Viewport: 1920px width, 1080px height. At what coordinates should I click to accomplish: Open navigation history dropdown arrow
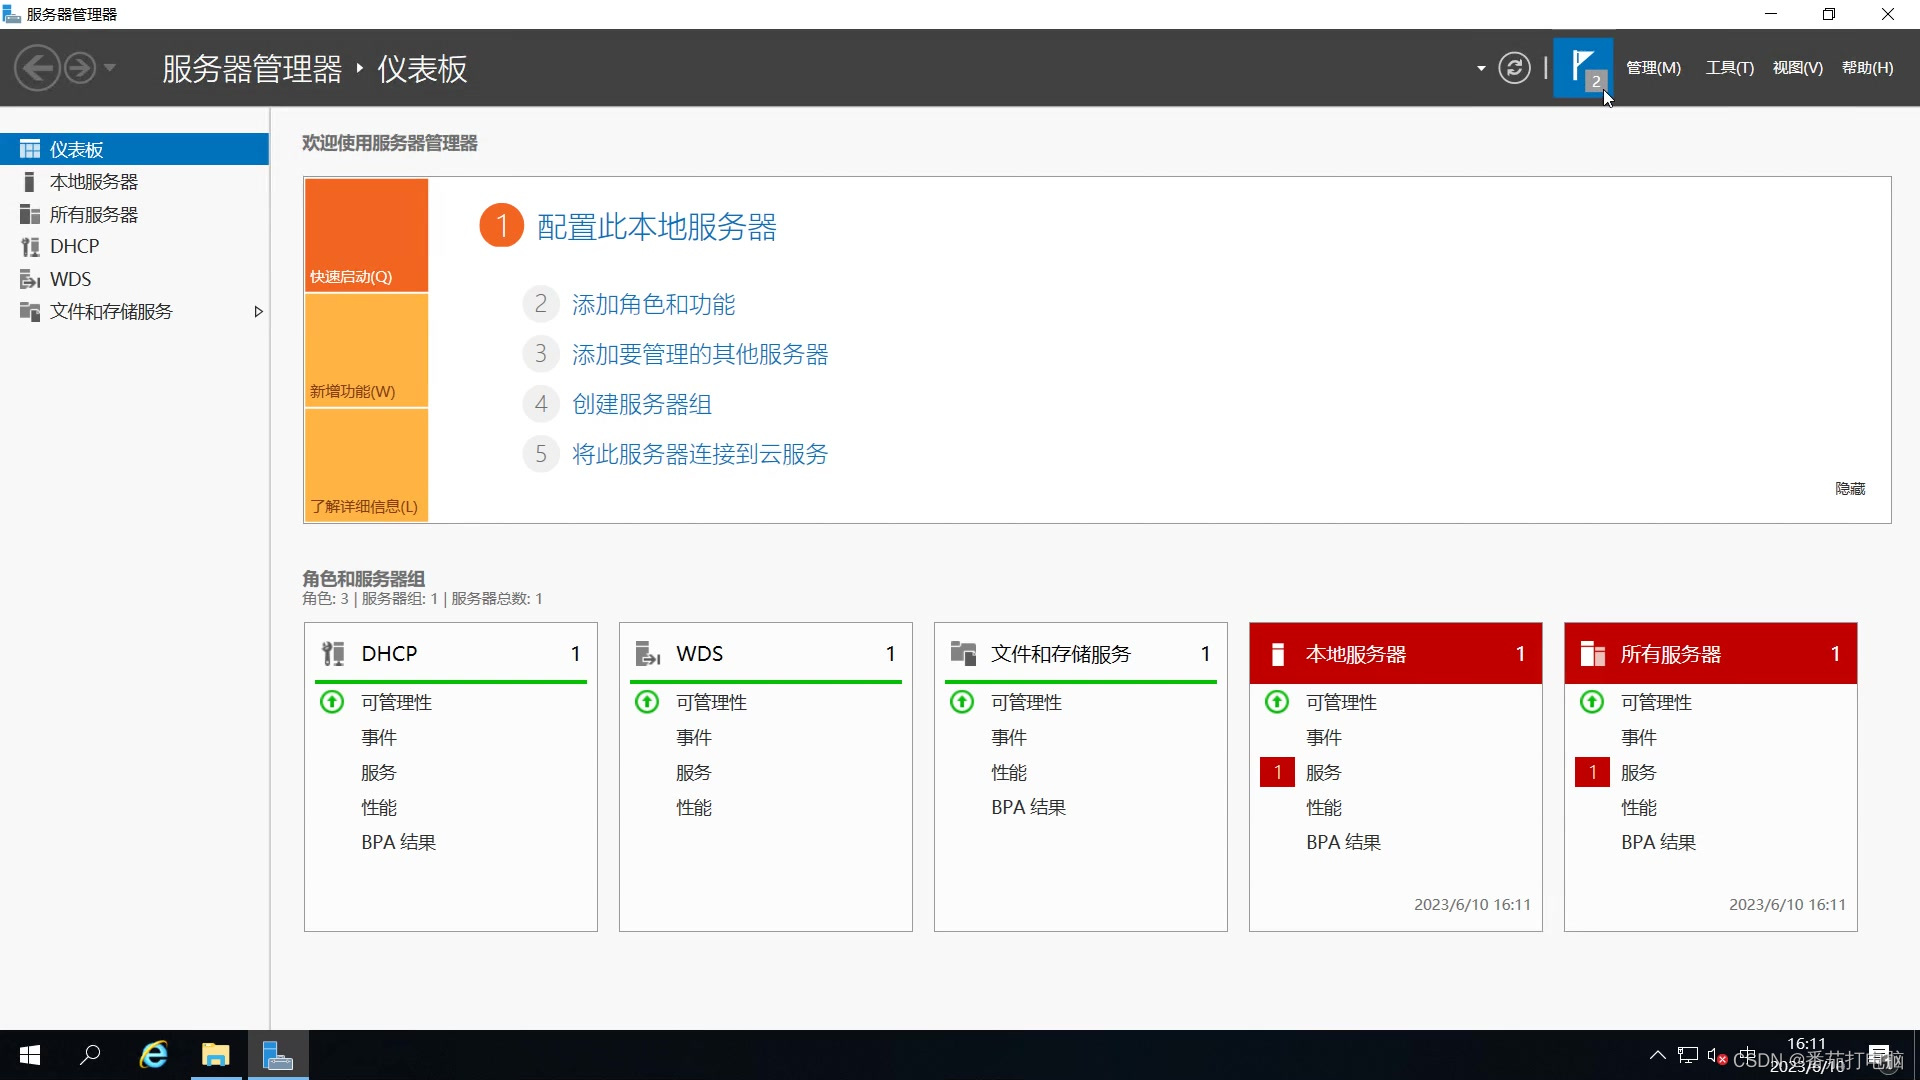pyautogui.click(x=110, y=68)
